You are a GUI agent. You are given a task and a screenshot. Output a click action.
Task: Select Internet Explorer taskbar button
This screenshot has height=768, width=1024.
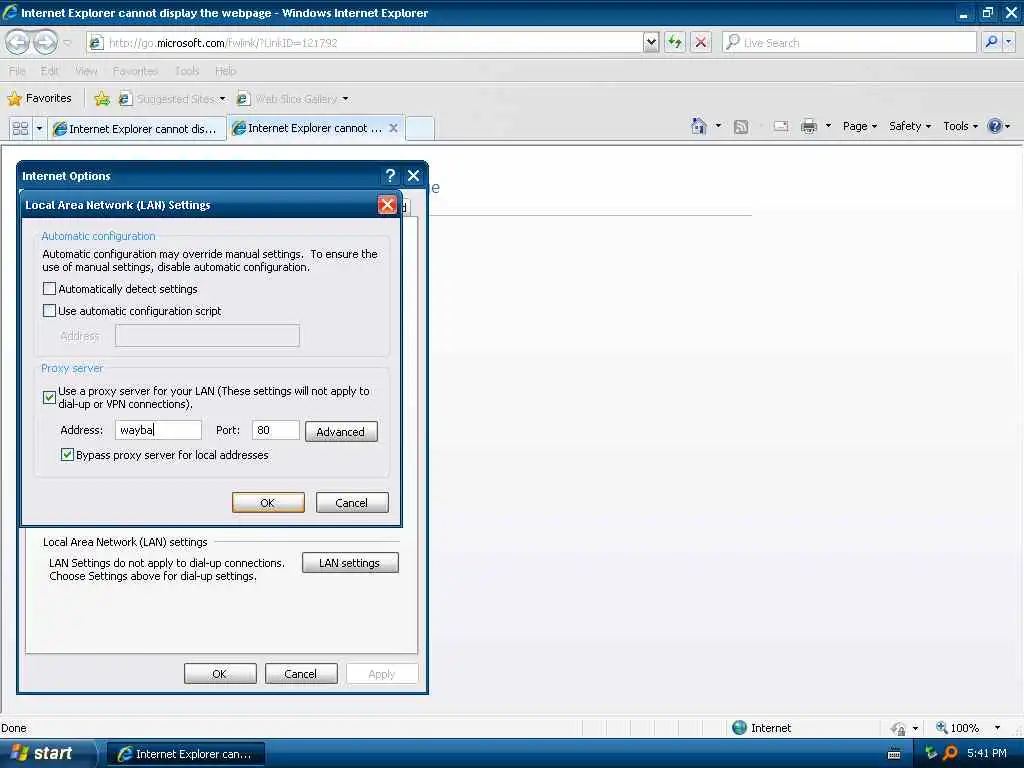tap(185, 754)
